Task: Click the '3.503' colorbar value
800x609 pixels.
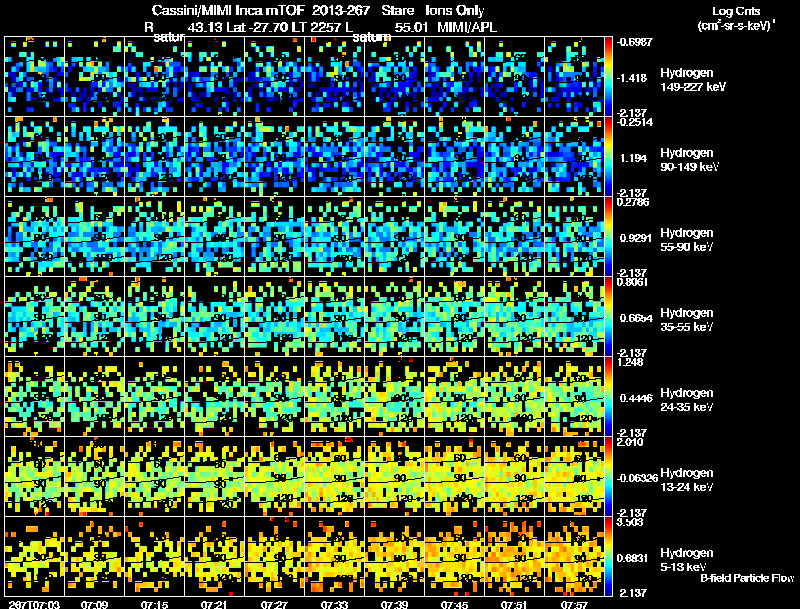Action: (630, 522)
